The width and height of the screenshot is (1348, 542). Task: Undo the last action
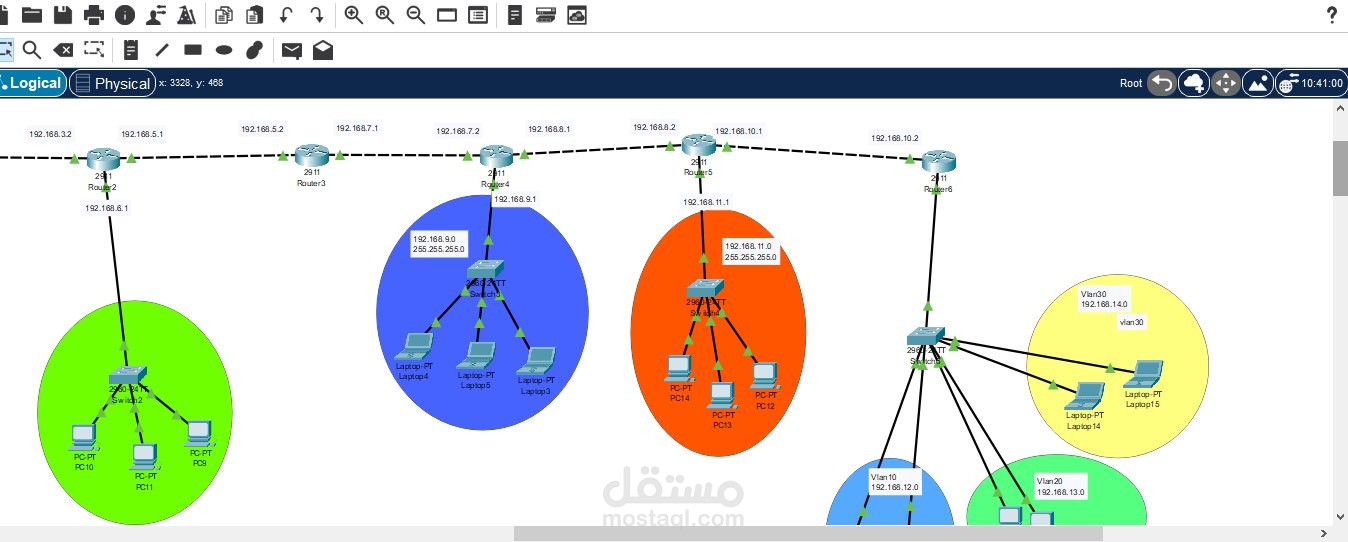(x=286, y=14)
